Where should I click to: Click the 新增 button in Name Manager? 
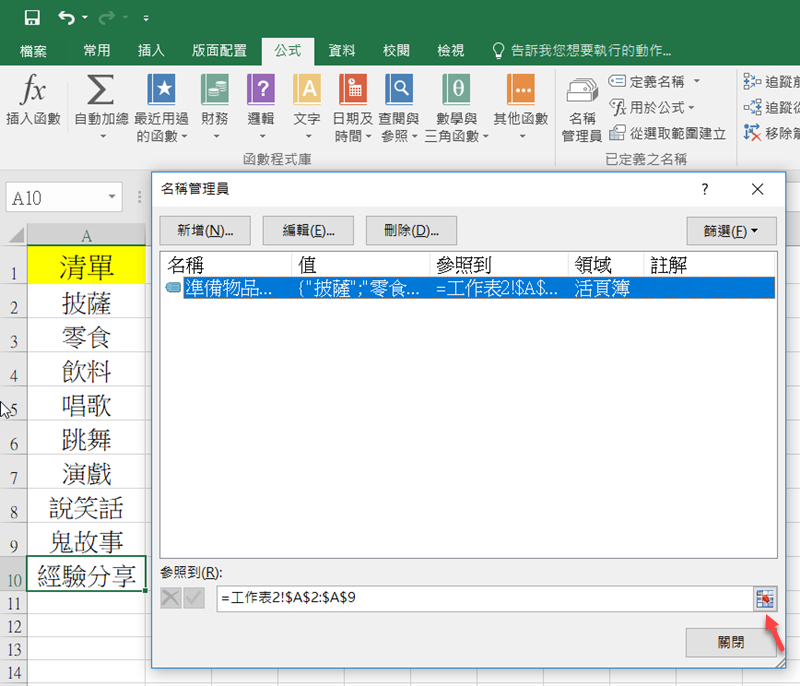tap(206, 230)
